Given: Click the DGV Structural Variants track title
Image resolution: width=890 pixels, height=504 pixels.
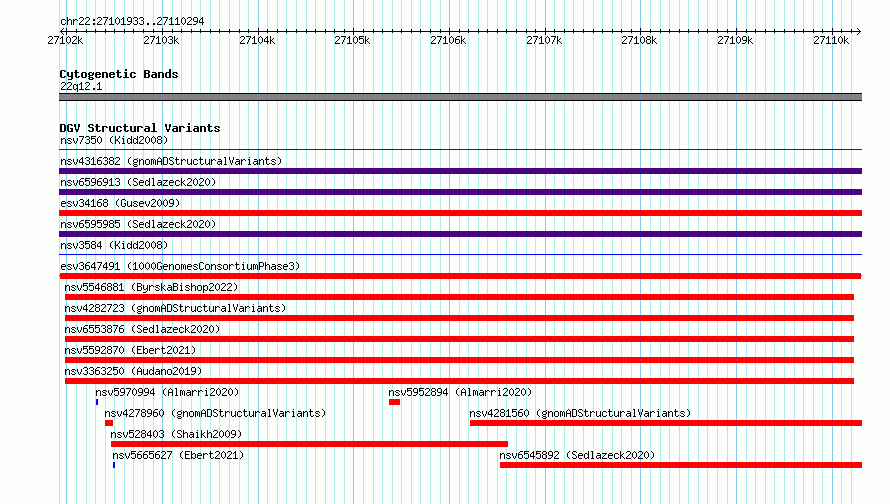Looking at the screenshot, I should (140, 128).
